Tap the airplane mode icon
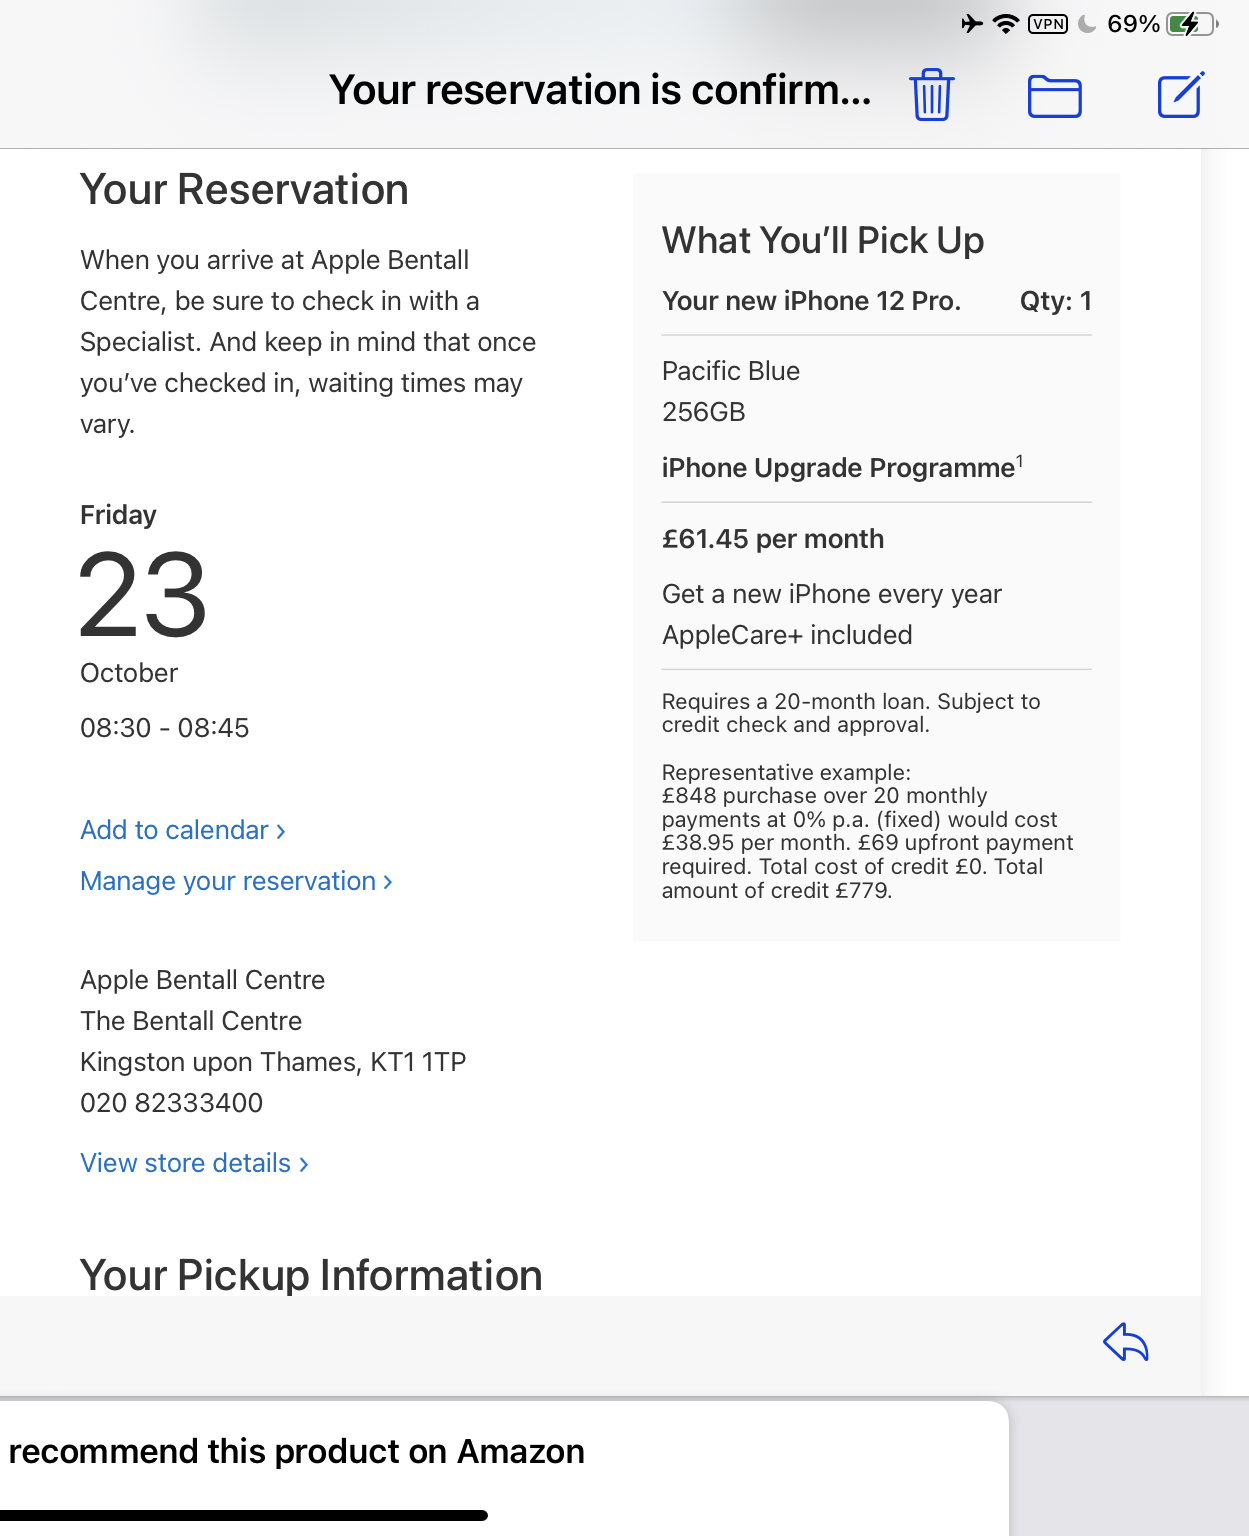 (x=972, y=24)
